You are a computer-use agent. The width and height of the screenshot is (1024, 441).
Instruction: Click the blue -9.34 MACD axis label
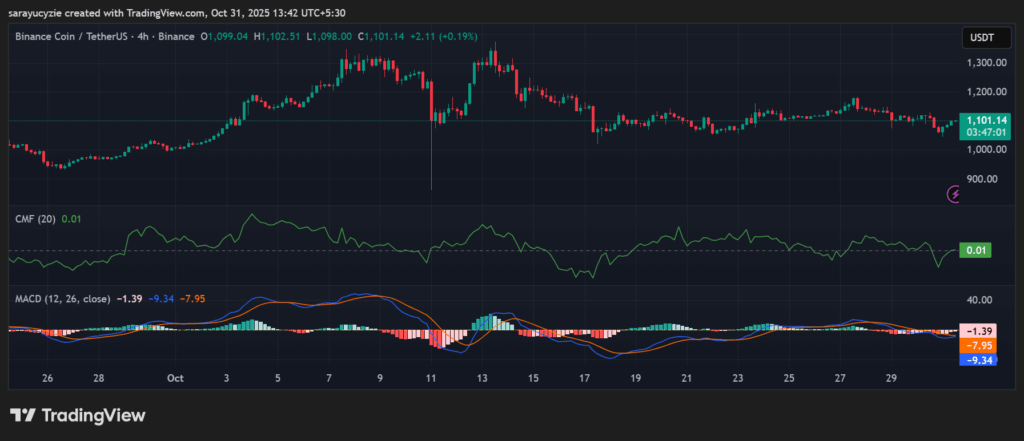(x=974, y=360)
